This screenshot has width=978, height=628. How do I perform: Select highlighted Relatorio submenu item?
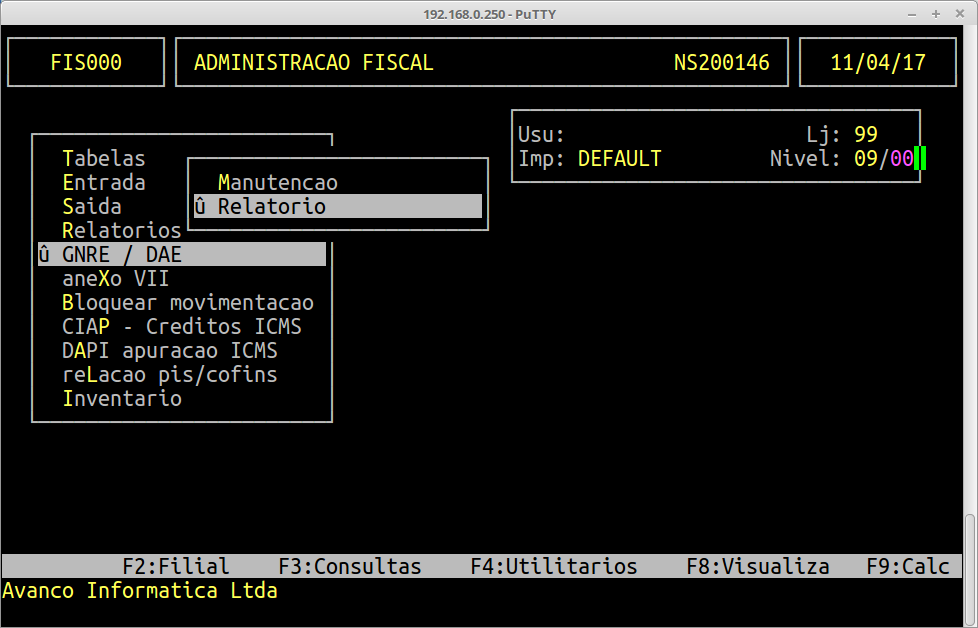point(337,207)
